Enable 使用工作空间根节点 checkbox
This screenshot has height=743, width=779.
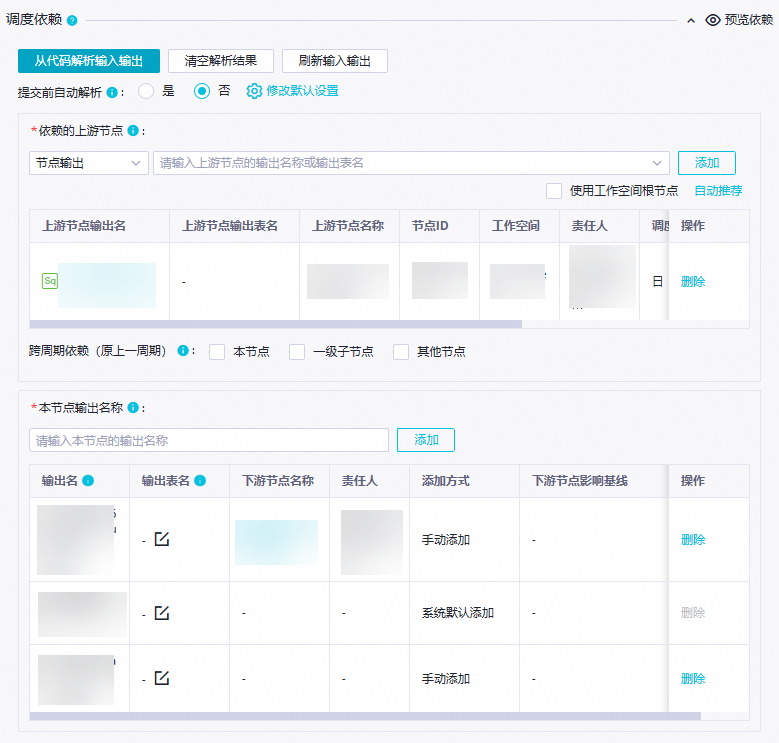tap(554, 191)
